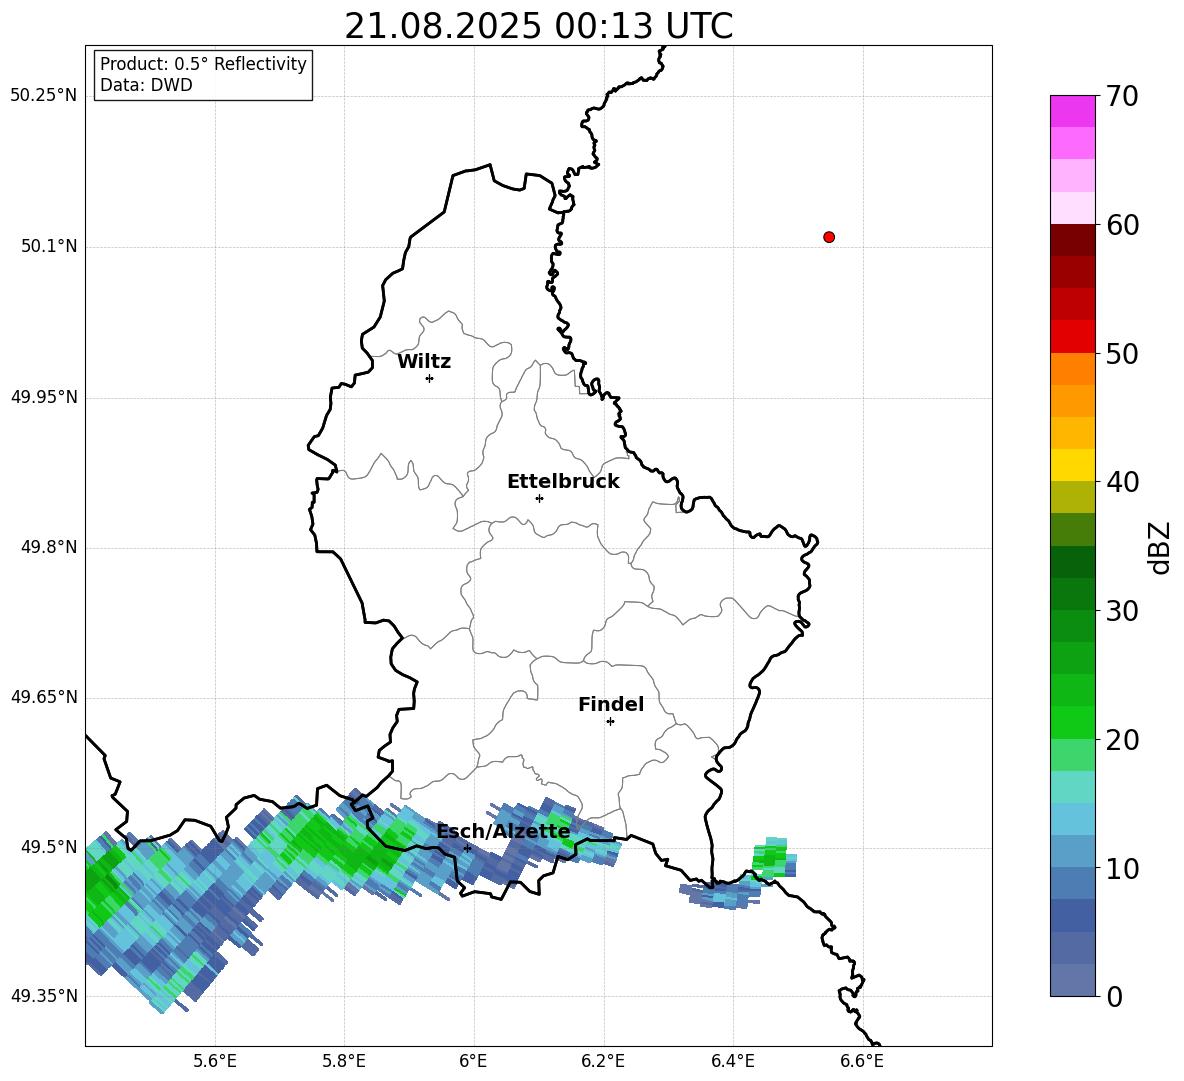Pick the orange swatch below 50 dBZ
The height and width of the screenshot is (1081, 1184).
(1072, 369)
